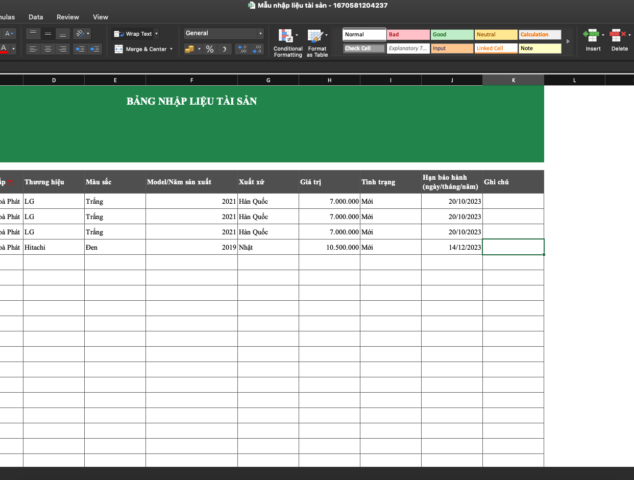
Task: Switch to the View tab
Action: coord(100,17)
